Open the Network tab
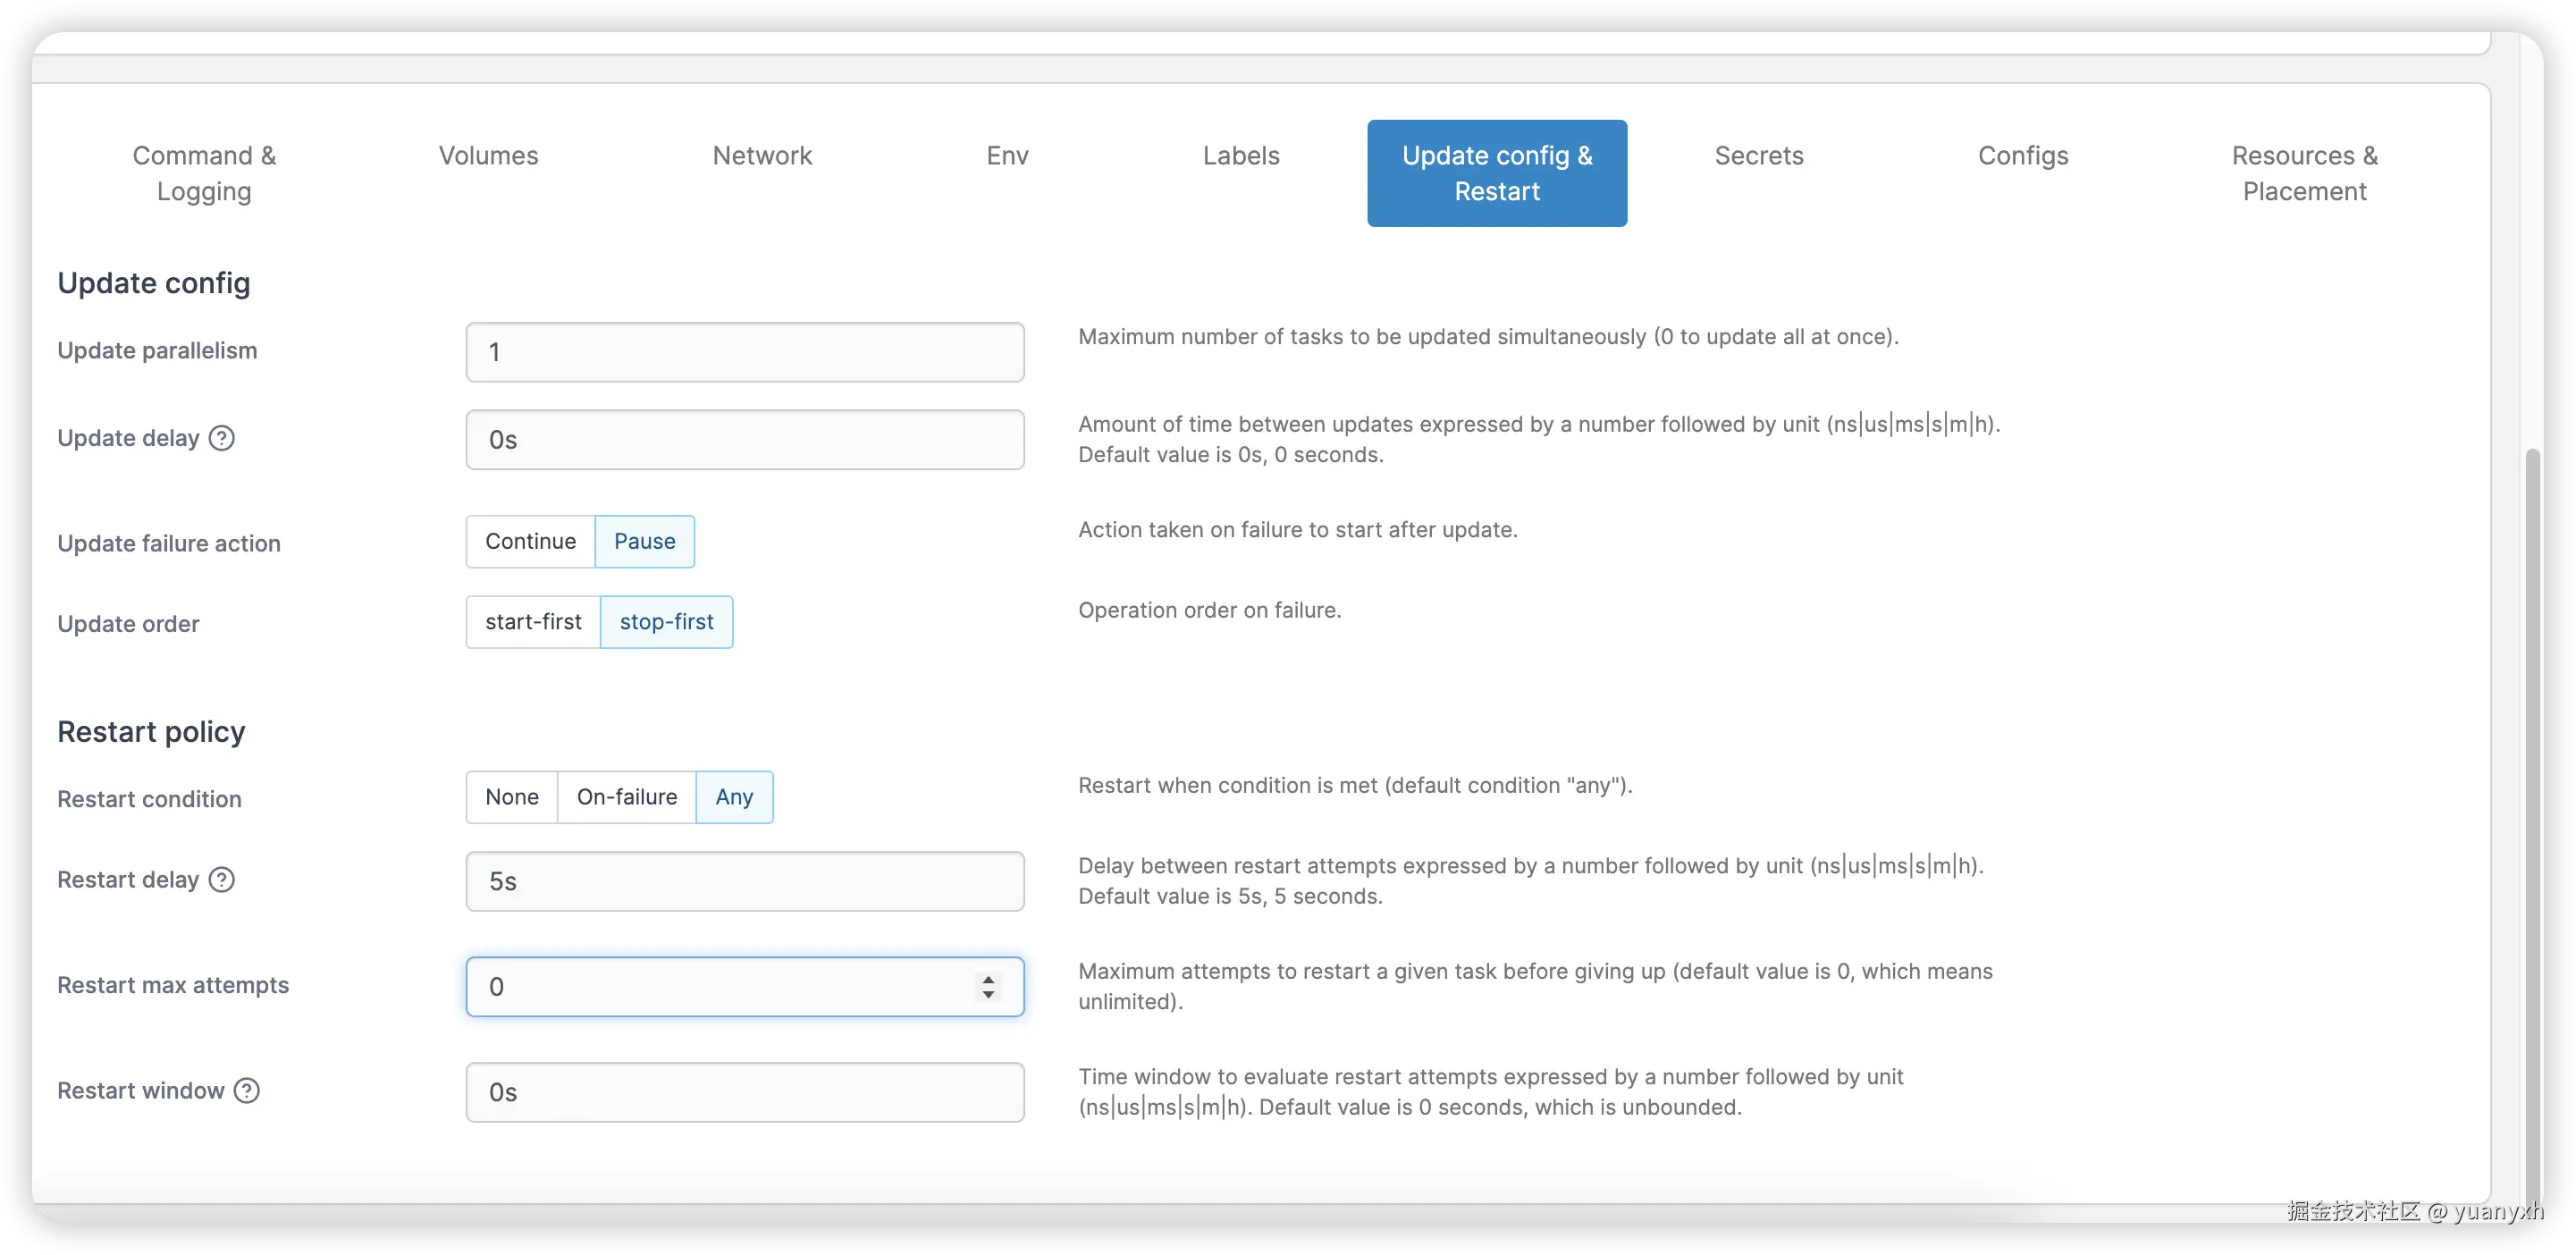 click(762, 156)
